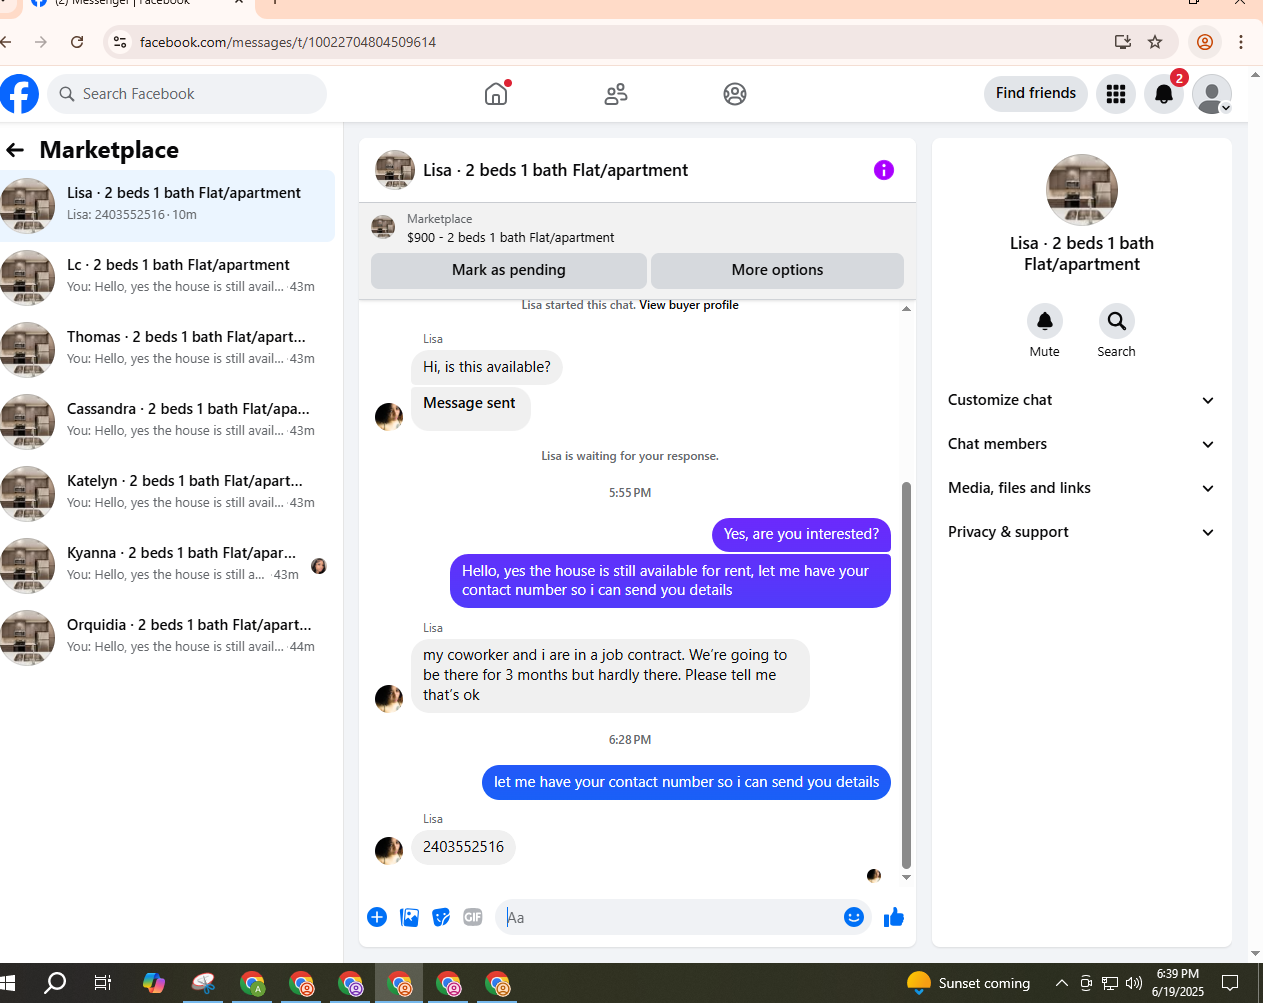Click Lisa's 'Hi, is this available?' message
This screenshot has height=1003, width=1263.
pos(487,367)
